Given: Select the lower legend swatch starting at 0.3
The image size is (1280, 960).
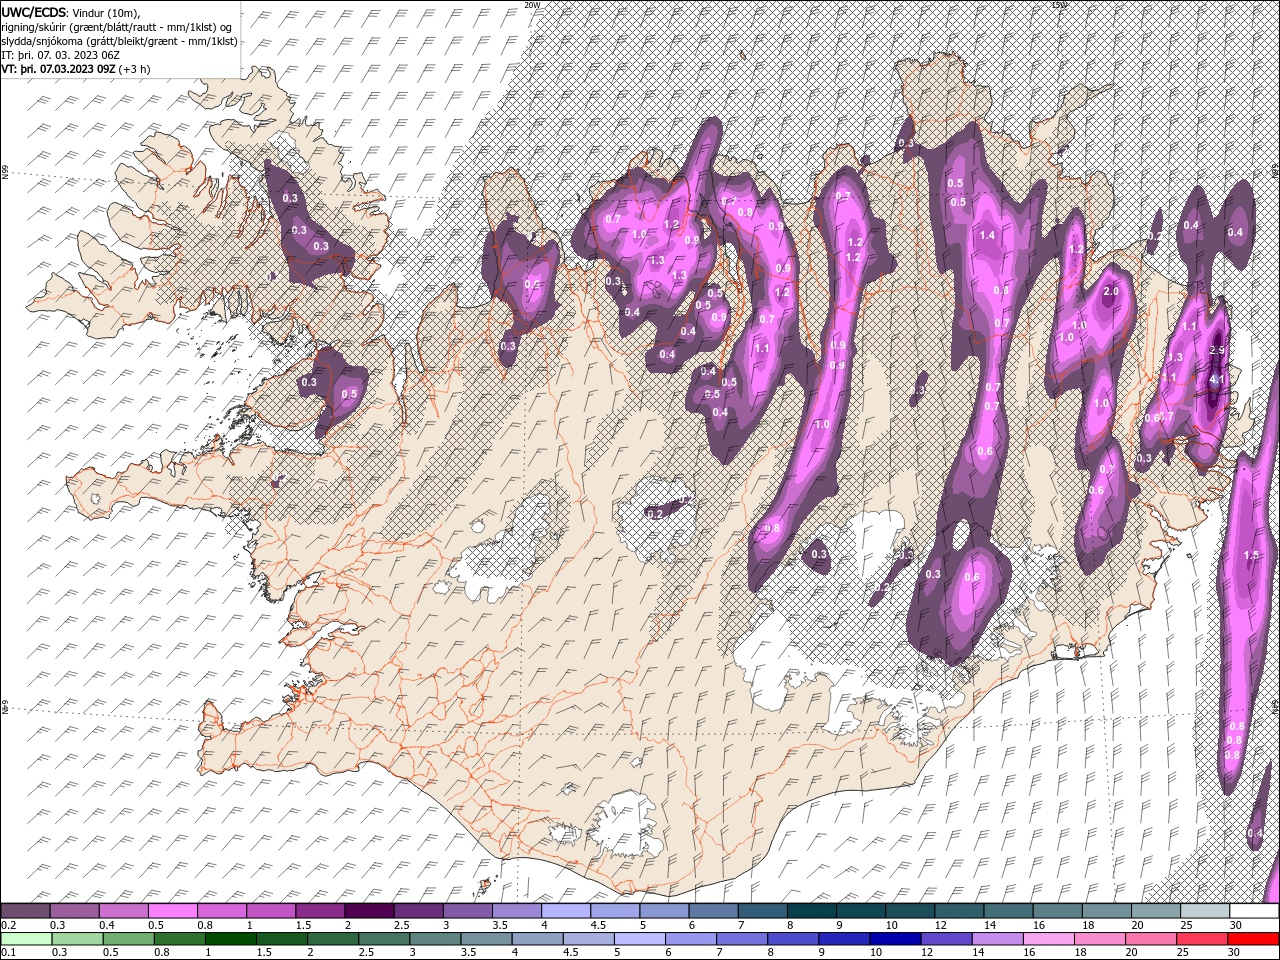Looking at the screenshot, I should coord(77,938).
